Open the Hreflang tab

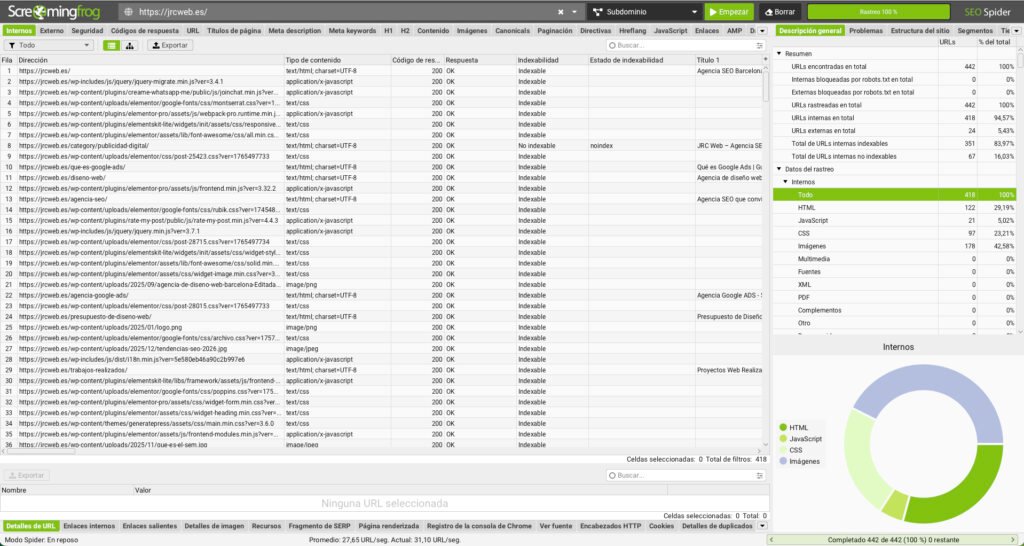point(632,31)
